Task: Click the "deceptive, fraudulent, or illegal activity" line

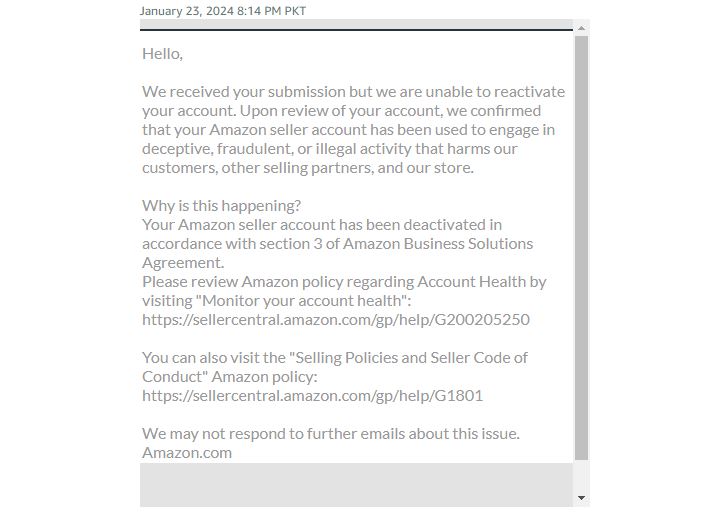Action: click(x=330, y=149)
